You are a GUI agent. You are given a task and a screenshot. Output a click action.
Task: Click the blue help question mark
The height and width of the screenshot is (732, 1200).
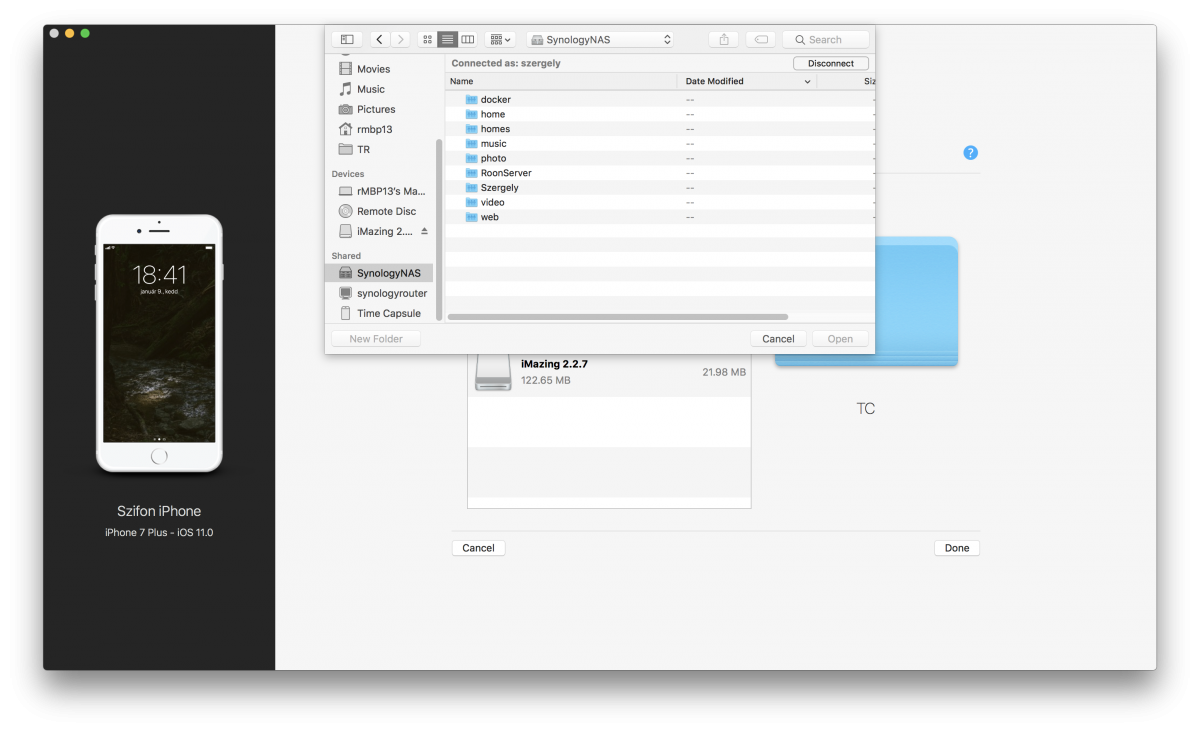(970, 153)
